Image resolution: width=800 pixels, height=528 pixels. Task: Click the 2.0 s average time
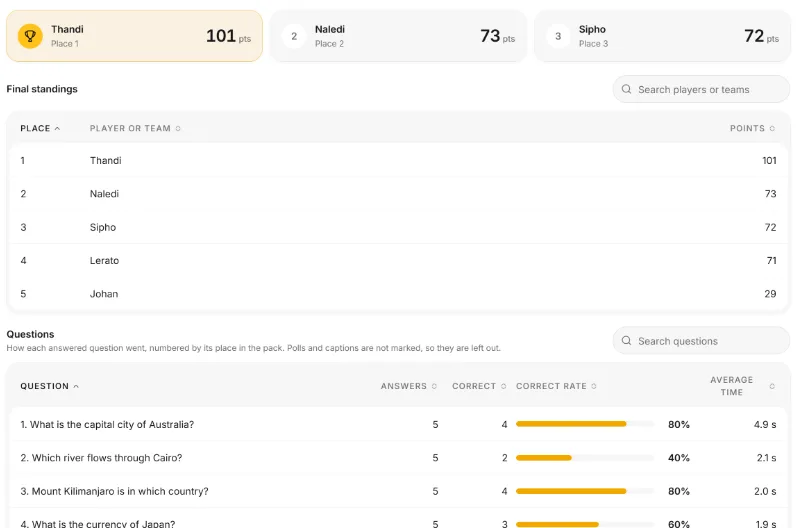[765, 491]
